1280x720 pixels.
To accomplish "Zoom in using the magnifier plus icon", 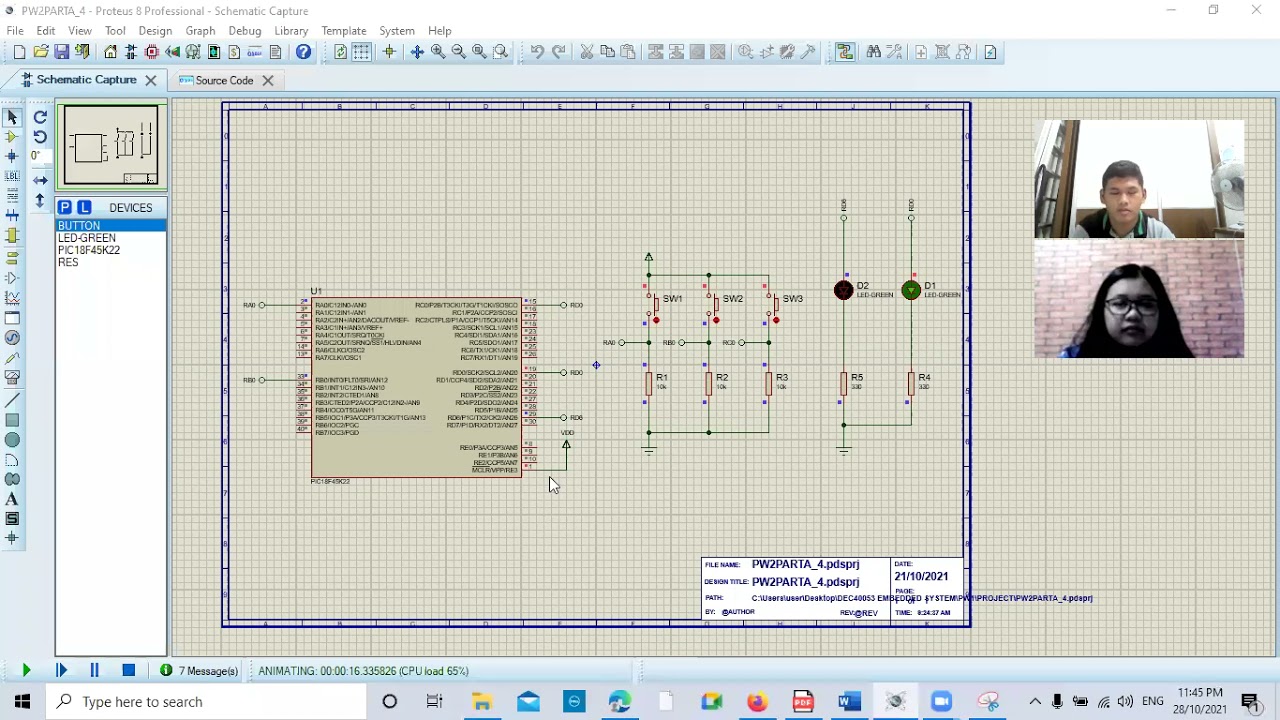I will pos(438,52).
